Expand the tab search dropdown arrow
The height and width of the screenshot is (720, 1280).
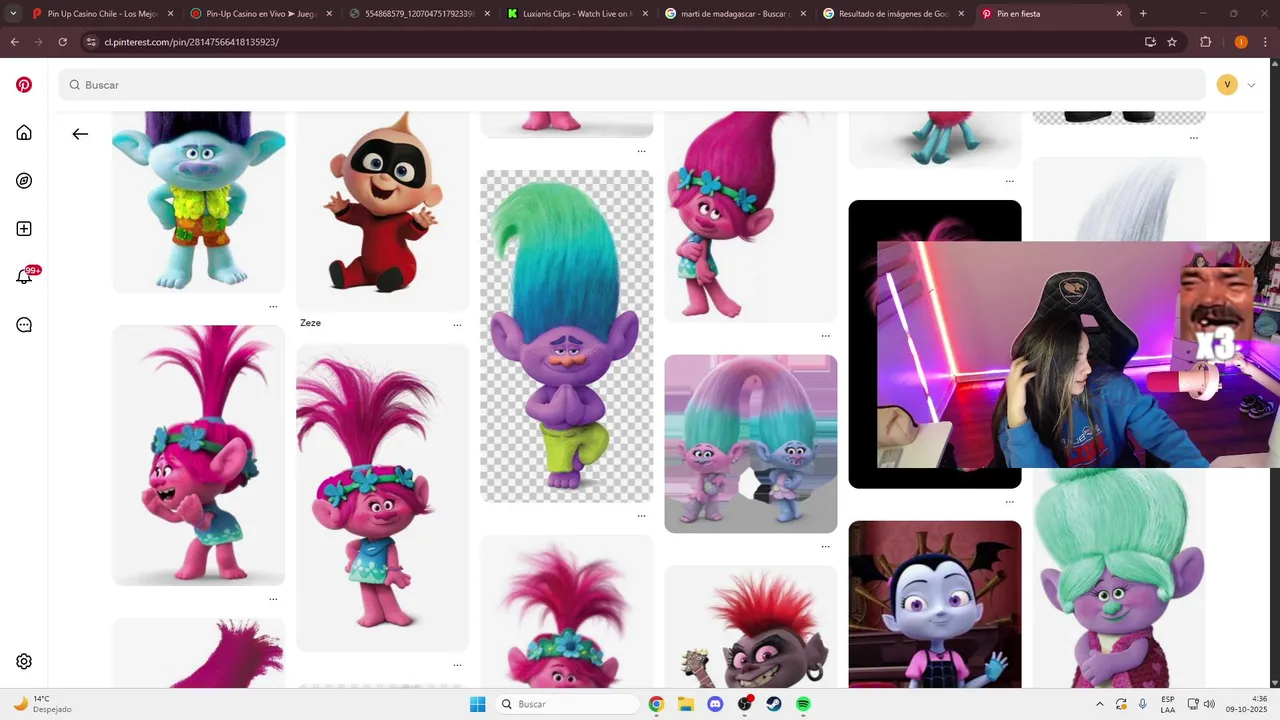pyautogui.click(x=13, y=14)
